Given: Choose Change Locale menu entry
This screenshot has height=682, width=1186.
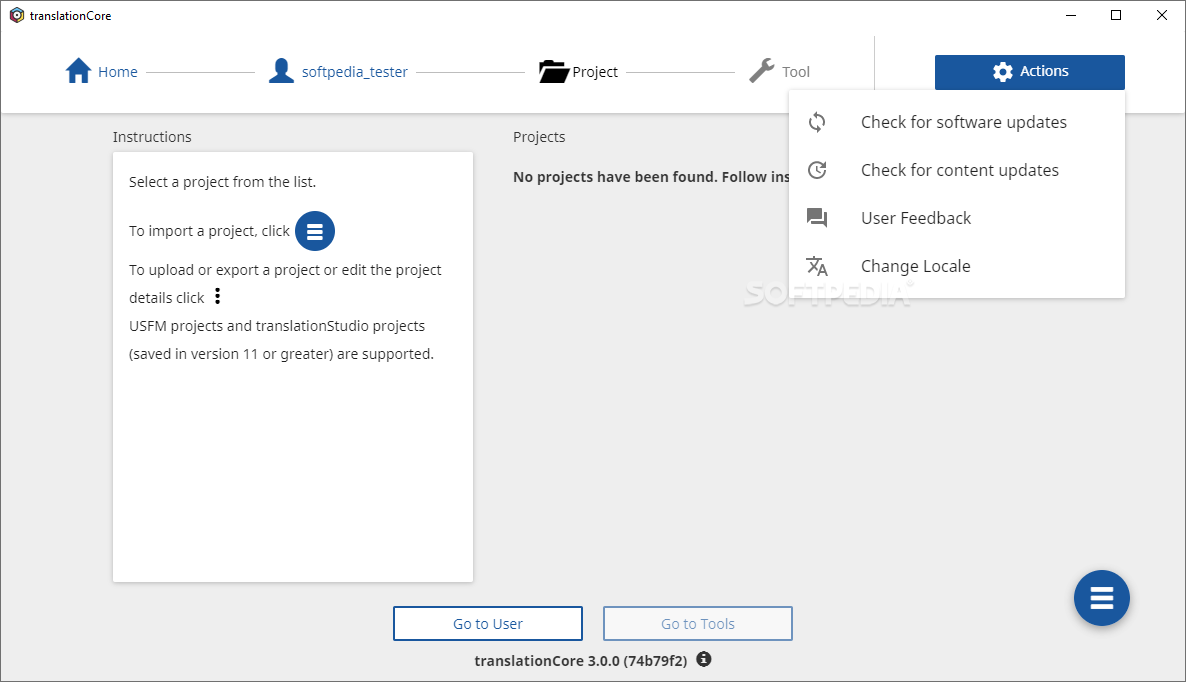Looking at the screenshot, I should [x=957, y=266].
